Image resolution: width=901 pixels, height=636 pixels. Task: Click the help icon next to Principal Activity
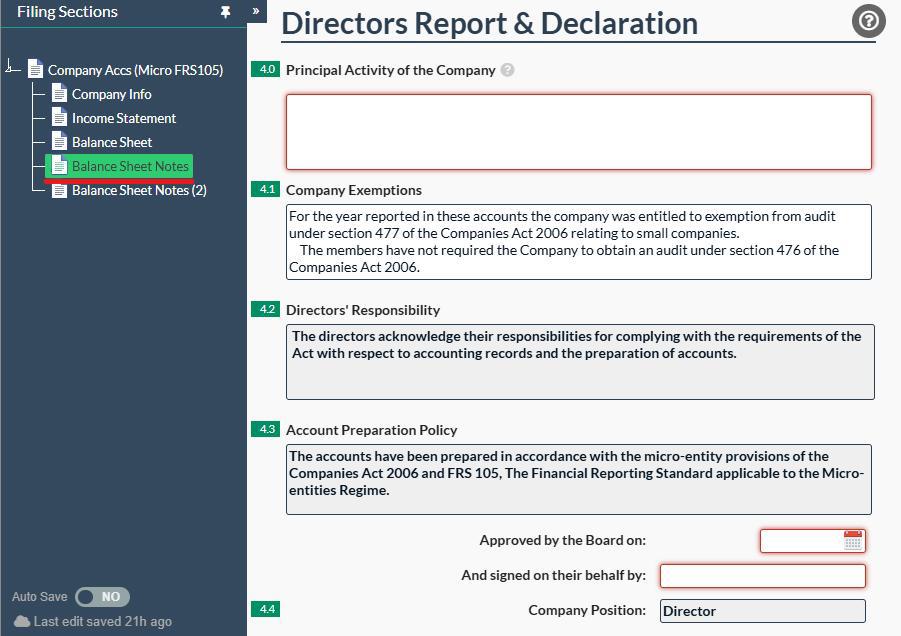(507, 70)
